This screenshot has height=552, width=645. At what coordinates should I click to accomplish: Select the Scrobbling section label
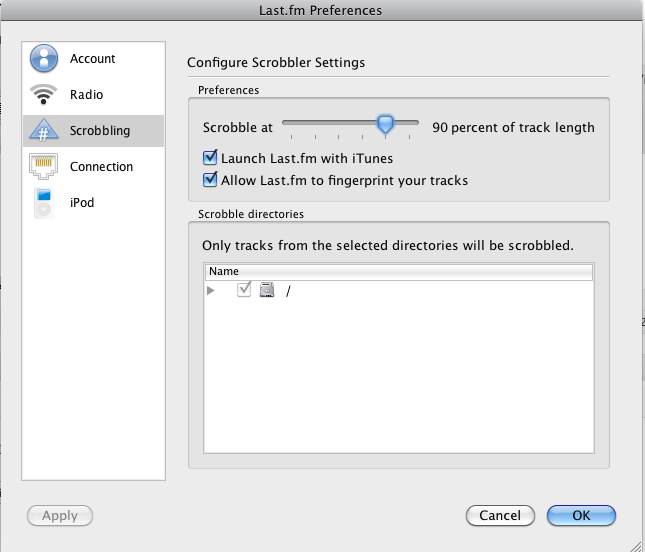tap(100, 131)
